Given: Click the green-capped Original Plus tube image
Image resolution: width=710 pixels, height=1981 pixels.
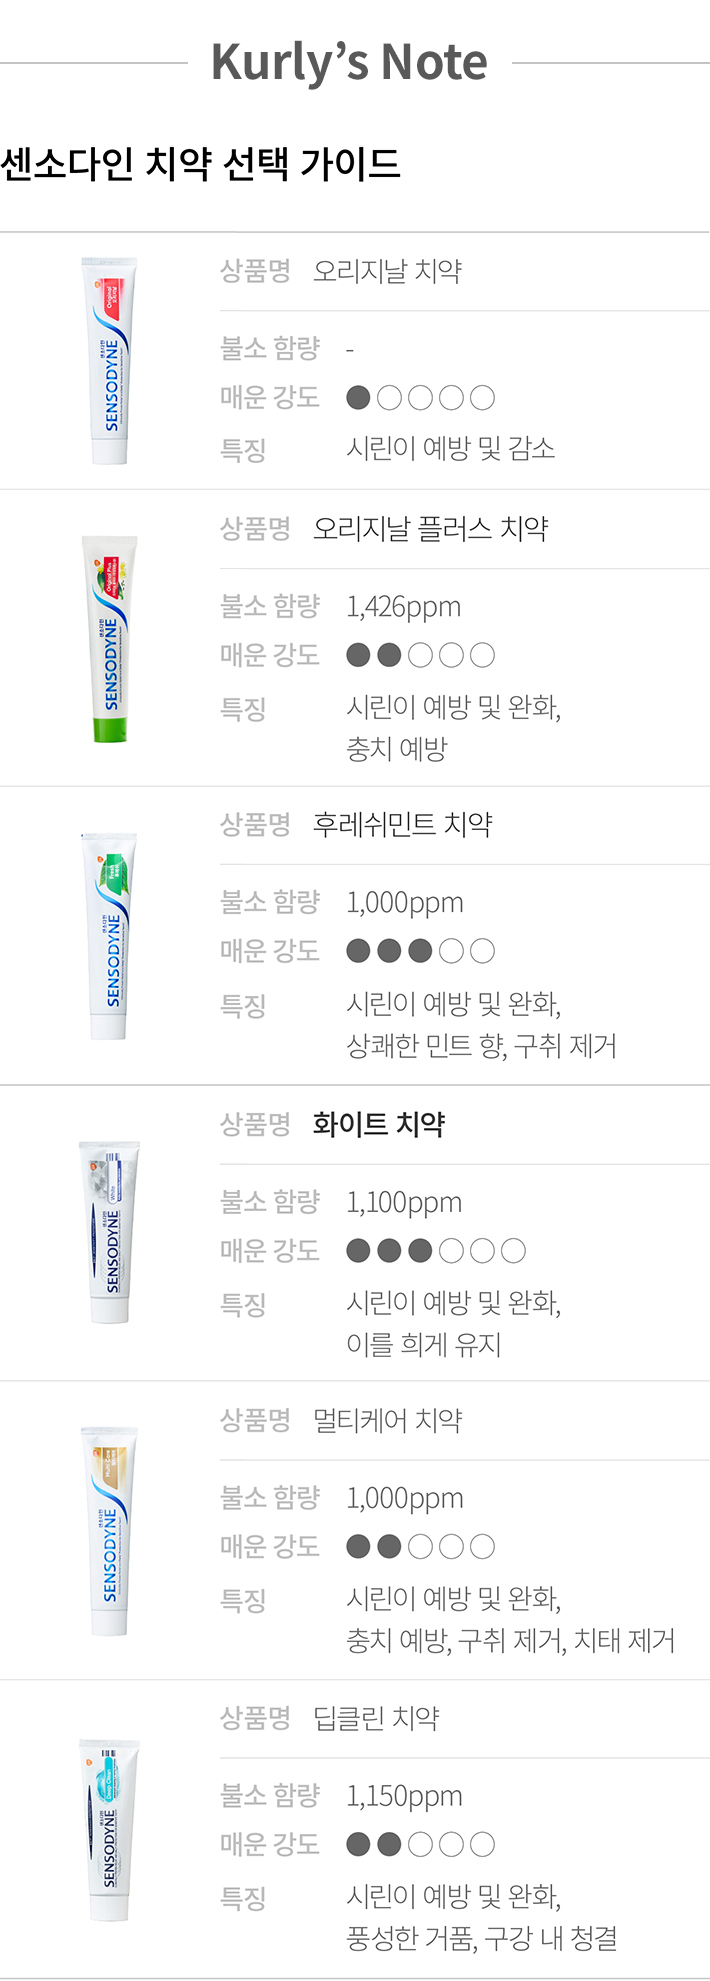Looking at the screenshot, I should tap(109, 638).
